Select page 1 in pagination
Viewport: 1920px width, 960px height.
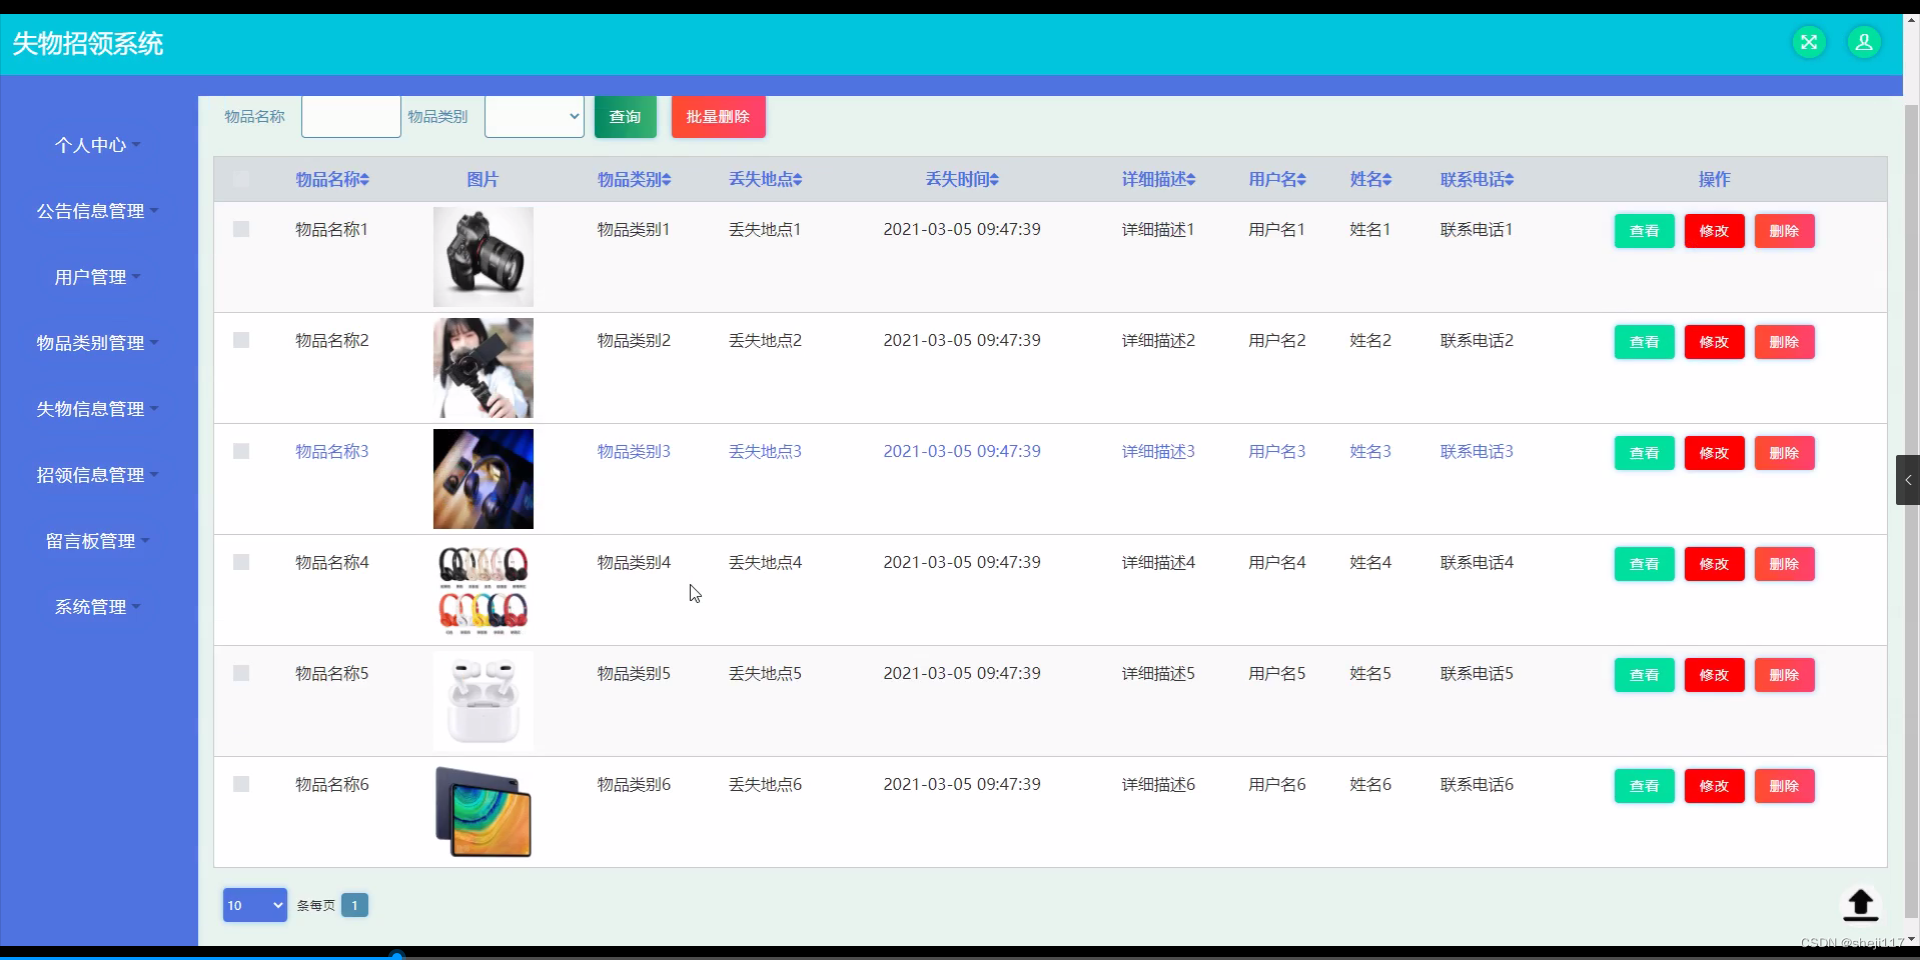[355, 905]
